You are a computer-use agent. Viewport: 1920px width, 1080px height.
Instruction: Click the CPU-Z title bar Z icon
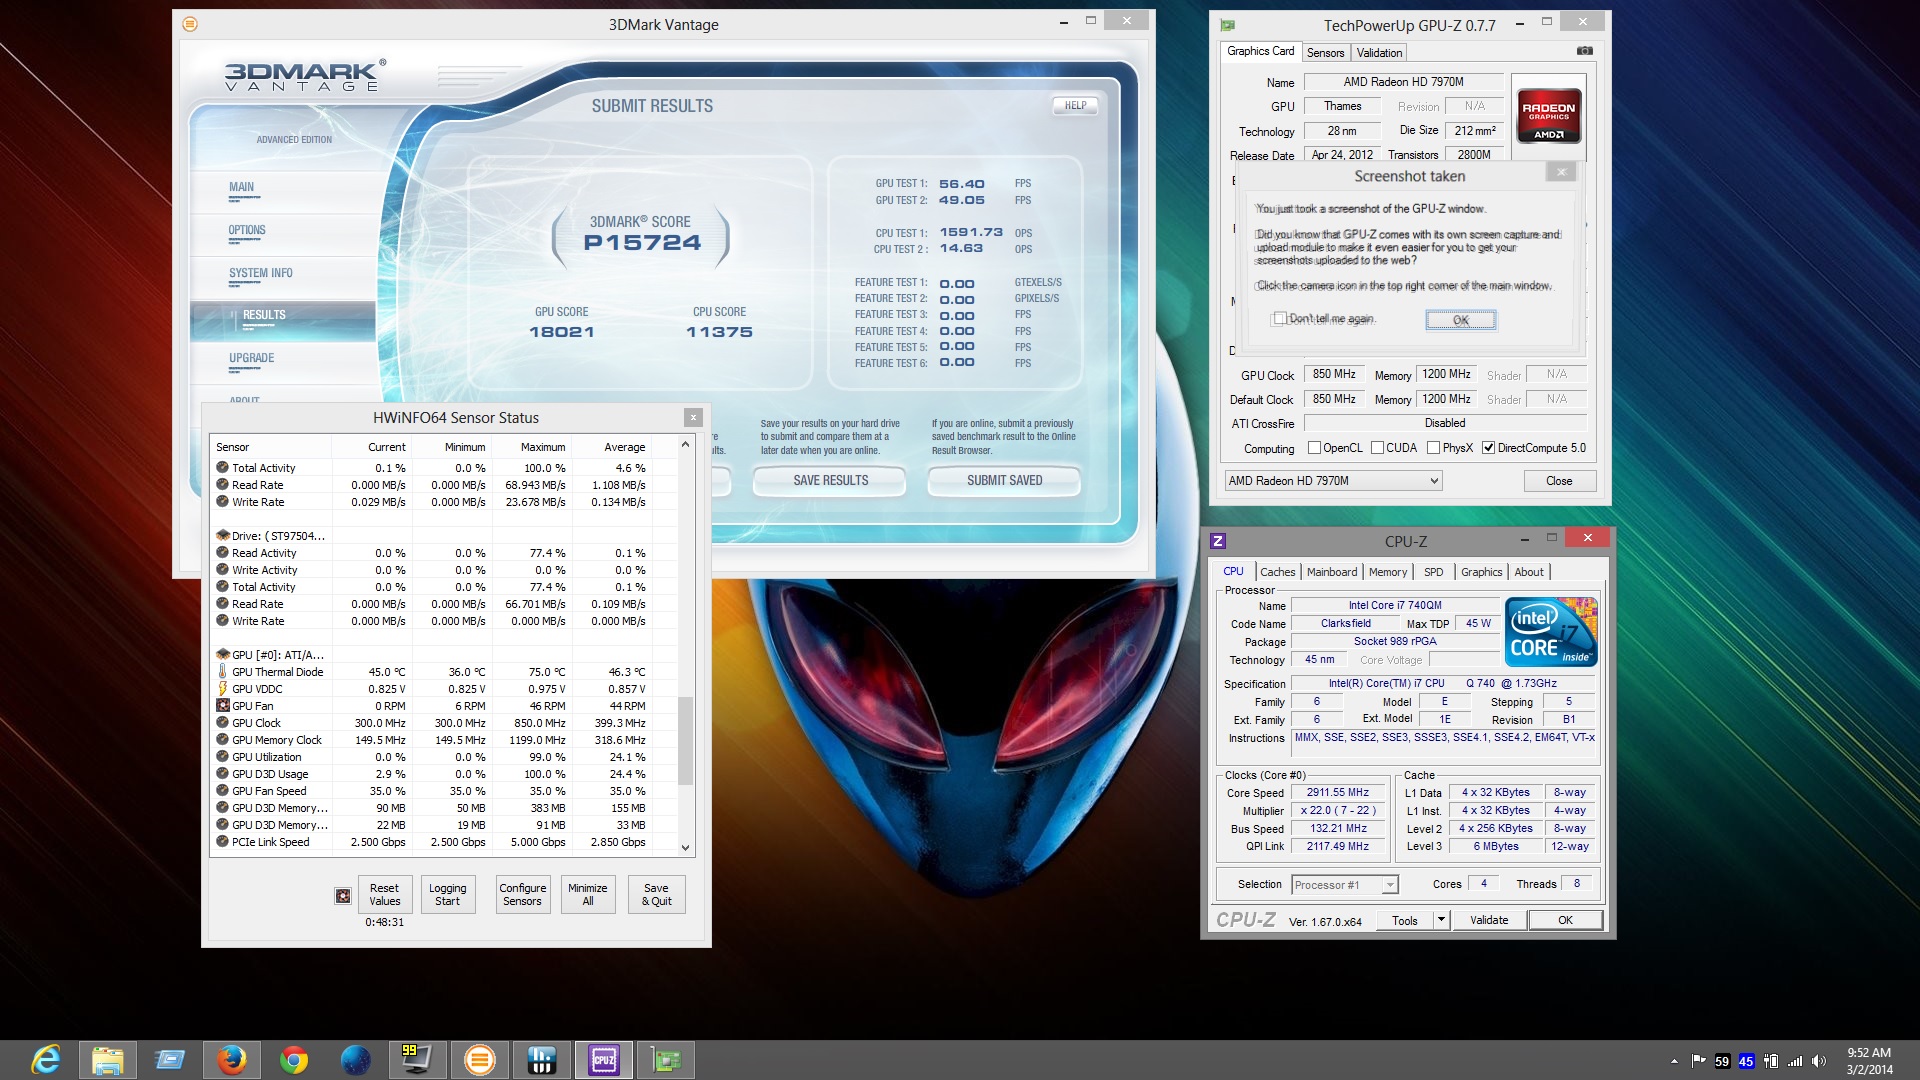click(1218, 541)
